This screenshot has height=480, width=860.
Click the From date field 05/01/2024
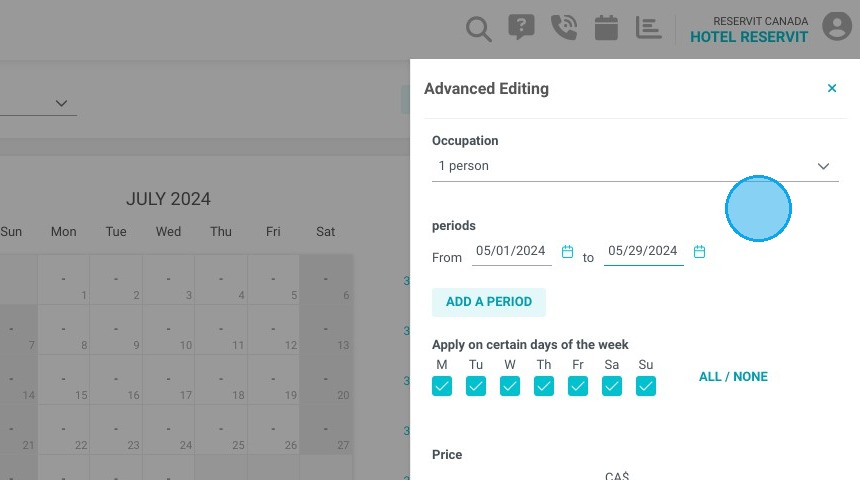[x=511, y=252]
